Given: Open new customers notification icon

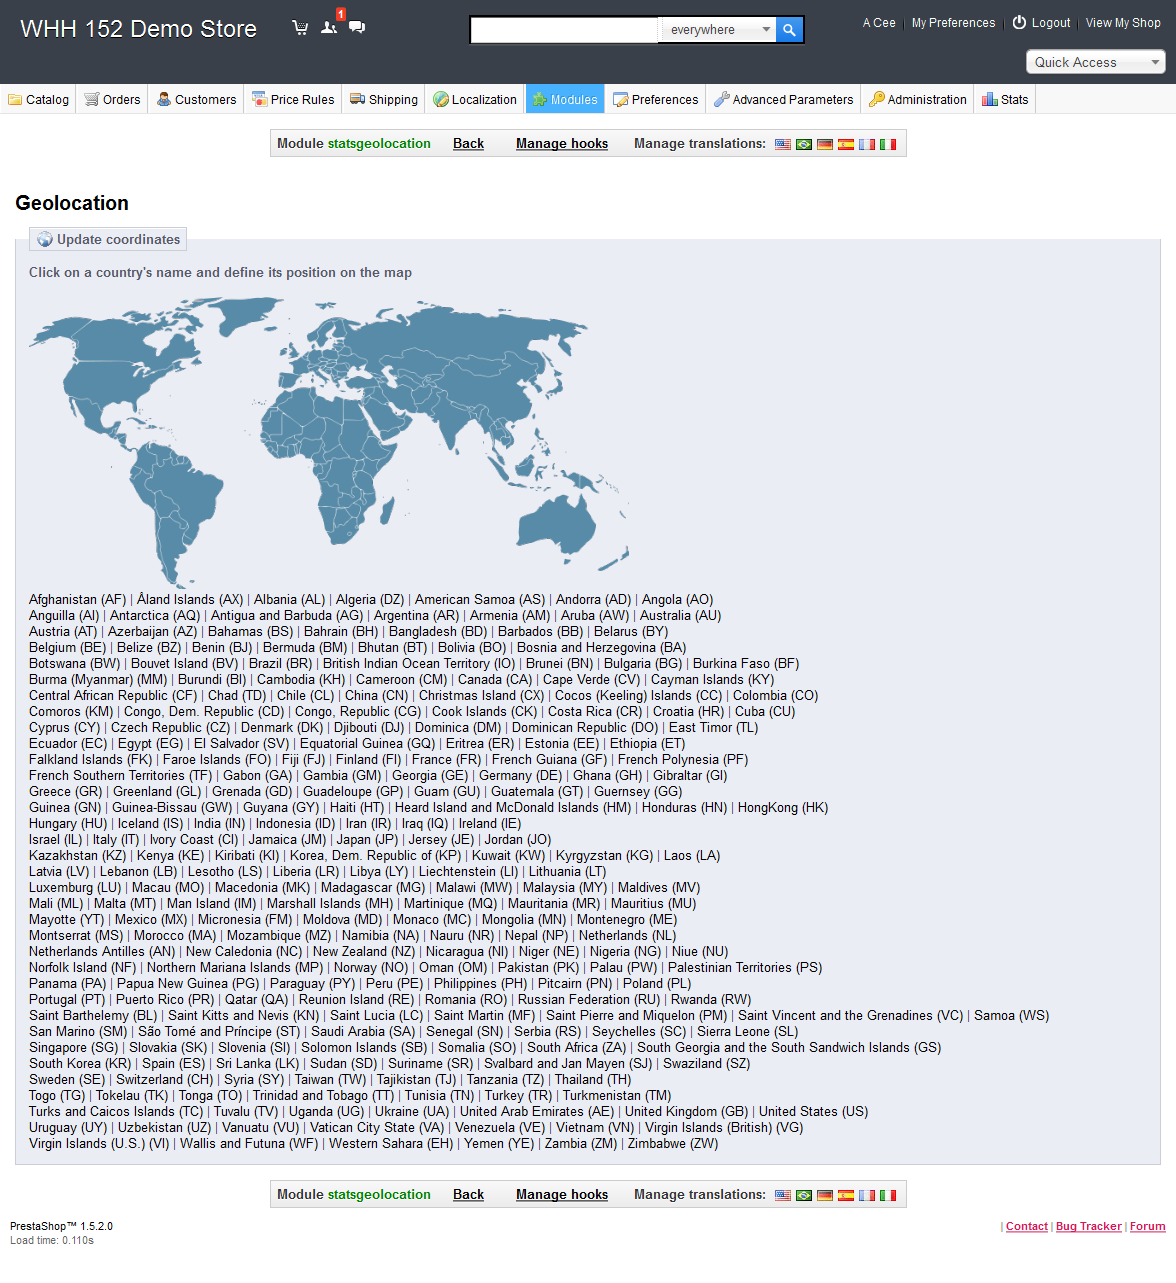Looking at the screenshot, I should tap(328, 28).
